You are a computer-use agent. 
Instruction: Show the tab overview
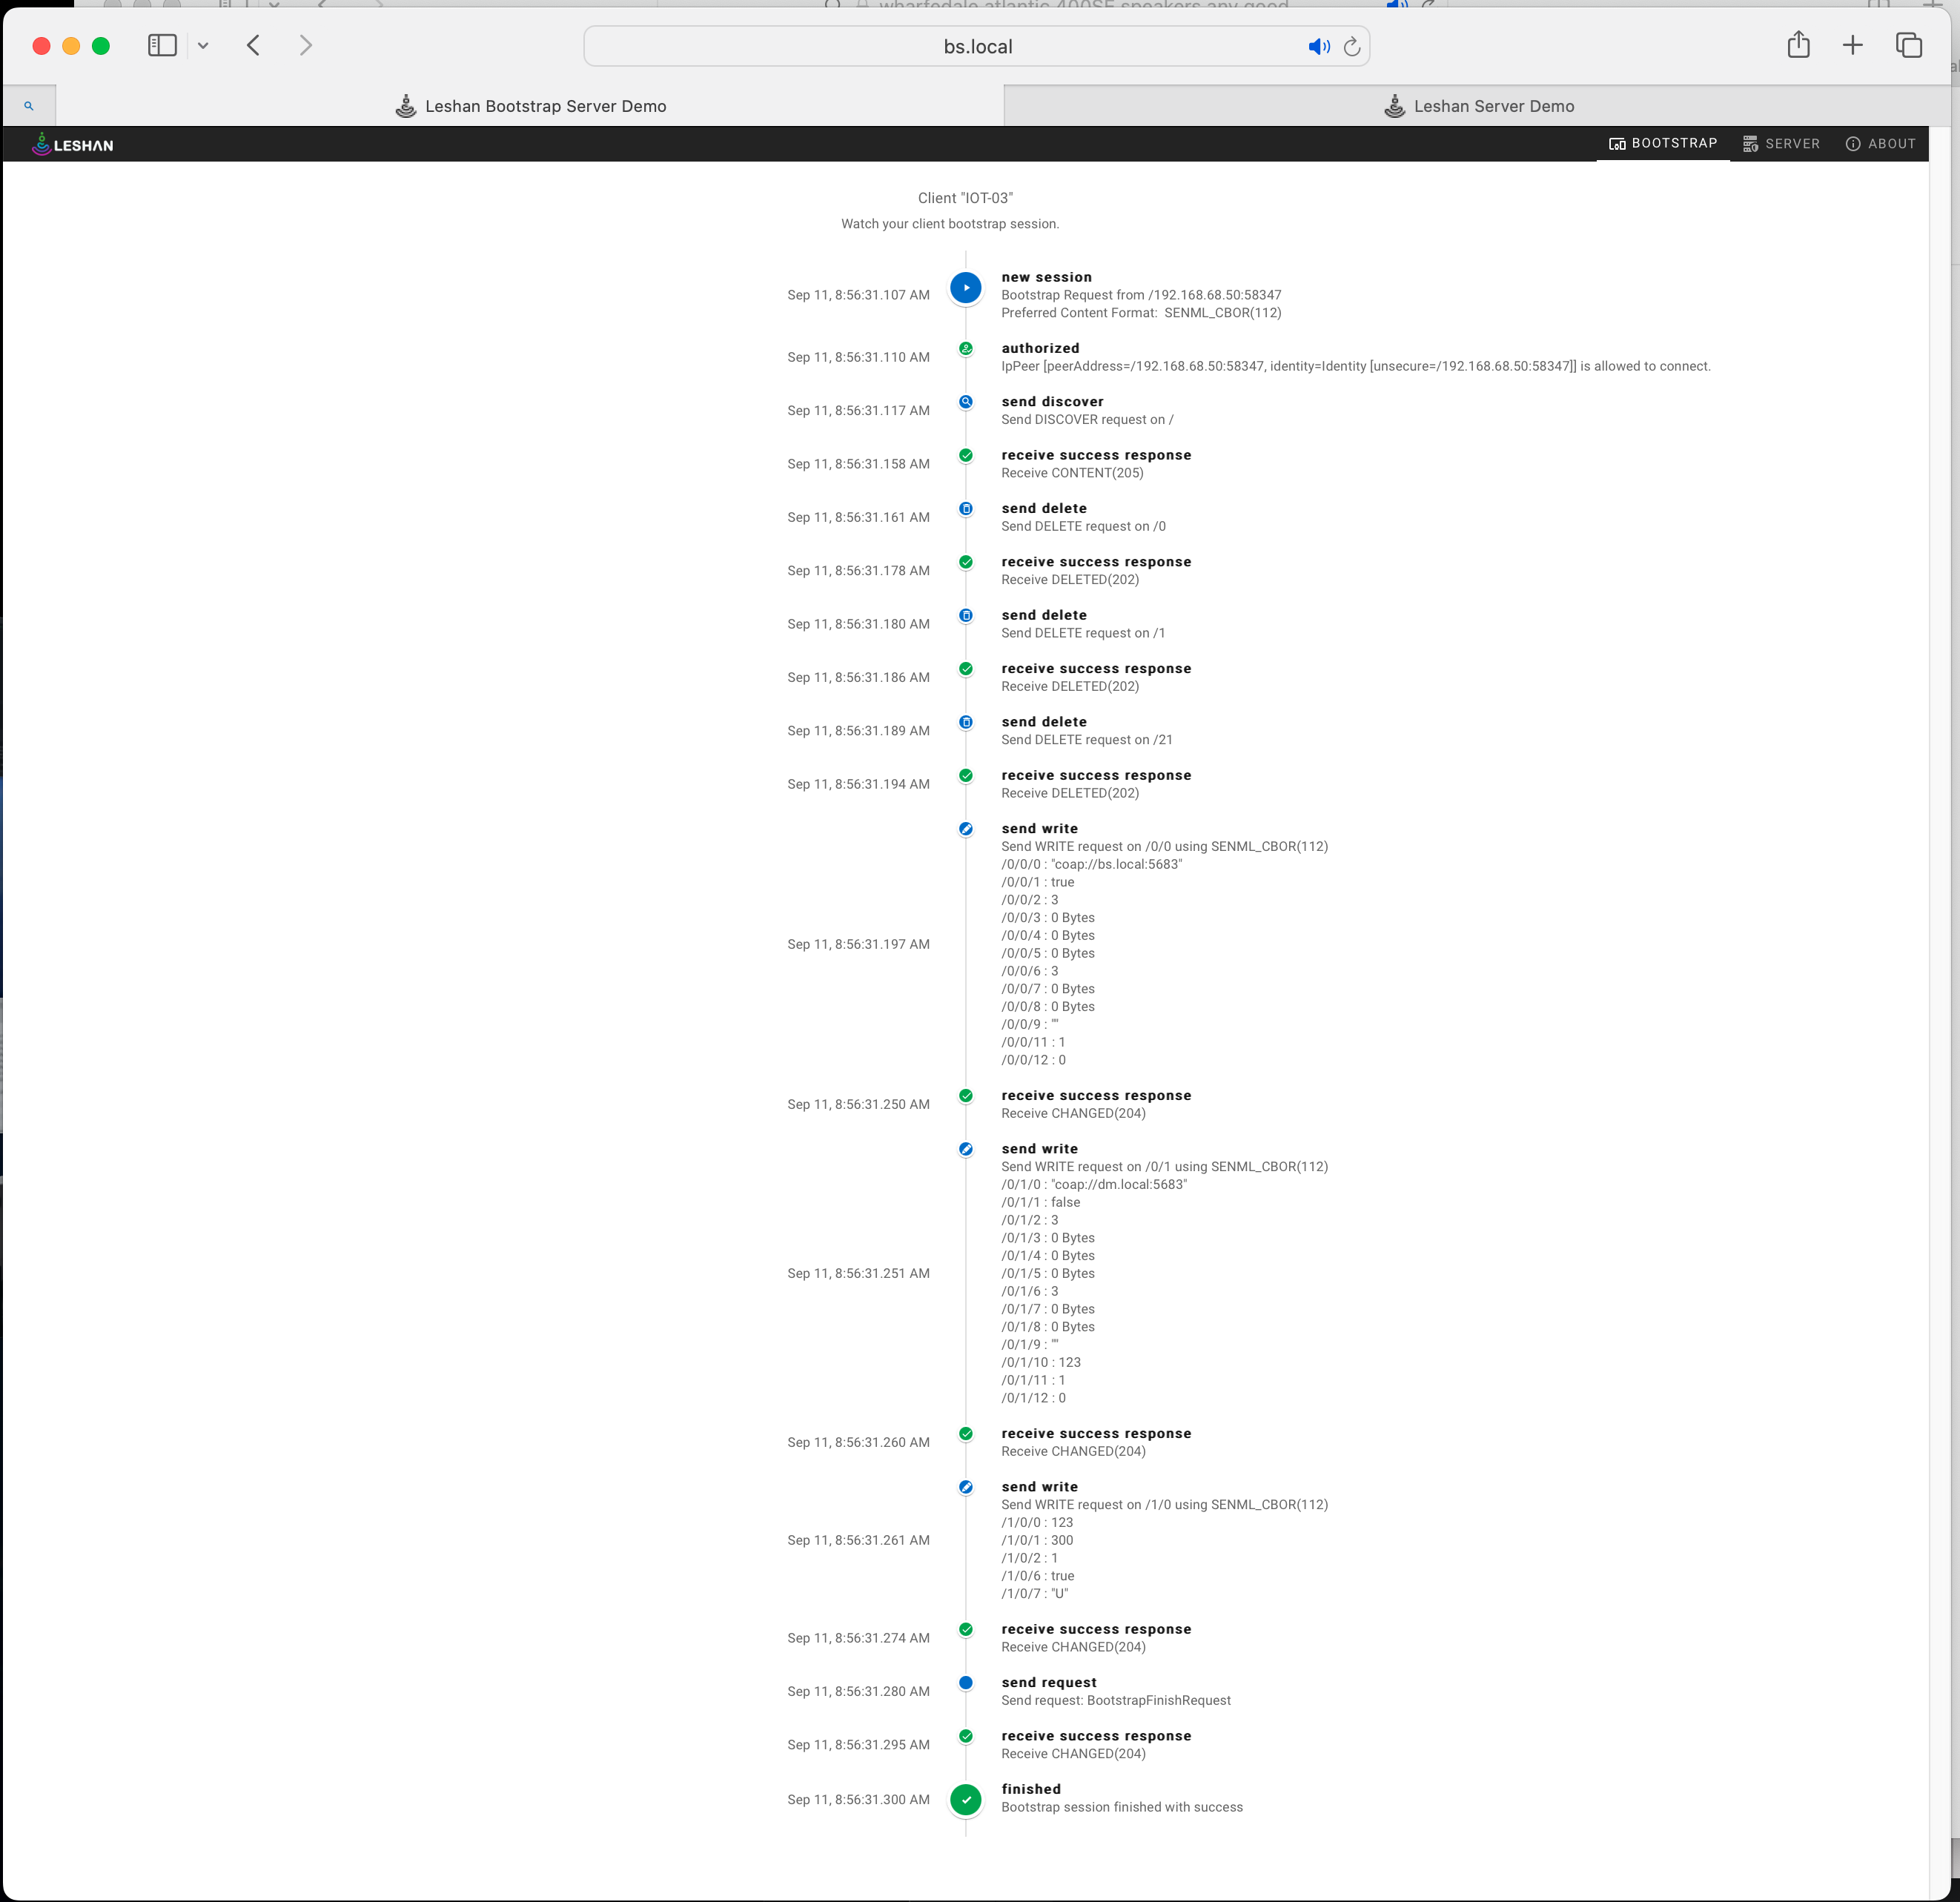tap(1908, 45)
